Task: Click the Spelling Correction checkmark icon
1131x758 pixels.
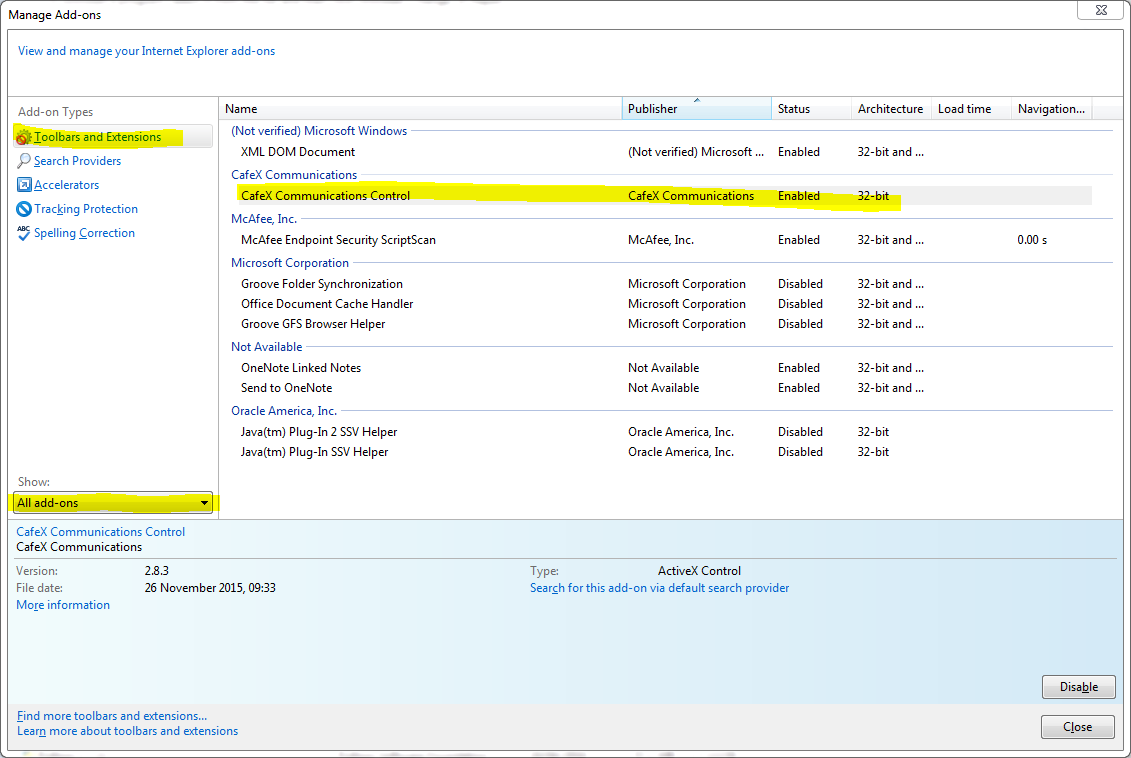Action: click(24, 233)
